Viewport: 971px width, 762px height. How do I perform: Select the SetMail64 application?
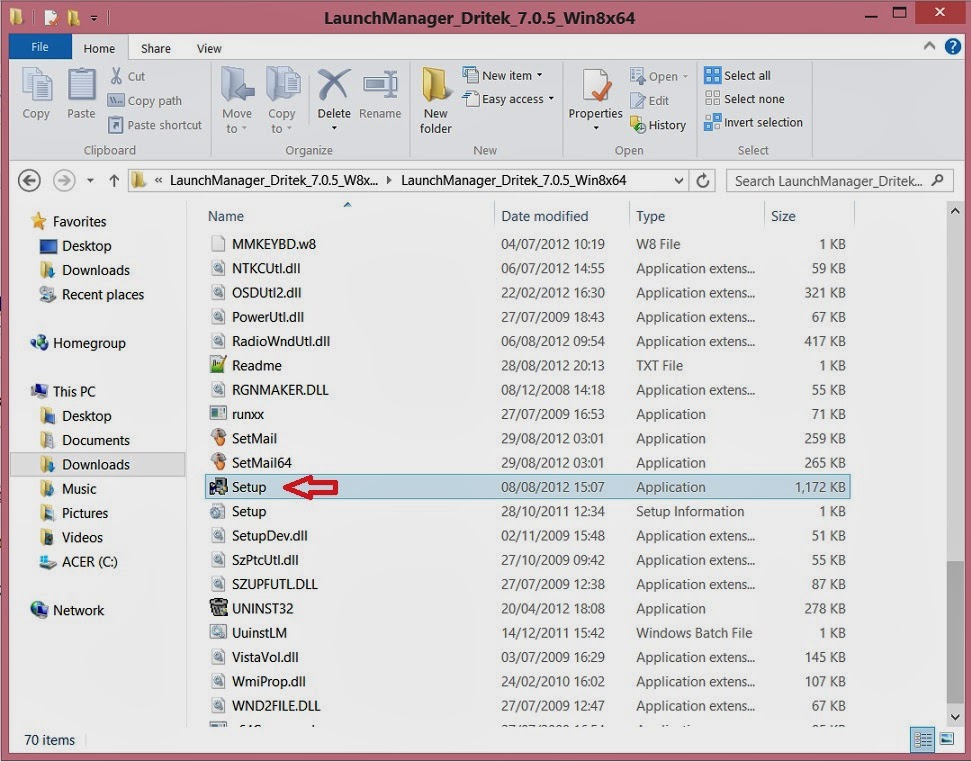click(x=528, y=462)
